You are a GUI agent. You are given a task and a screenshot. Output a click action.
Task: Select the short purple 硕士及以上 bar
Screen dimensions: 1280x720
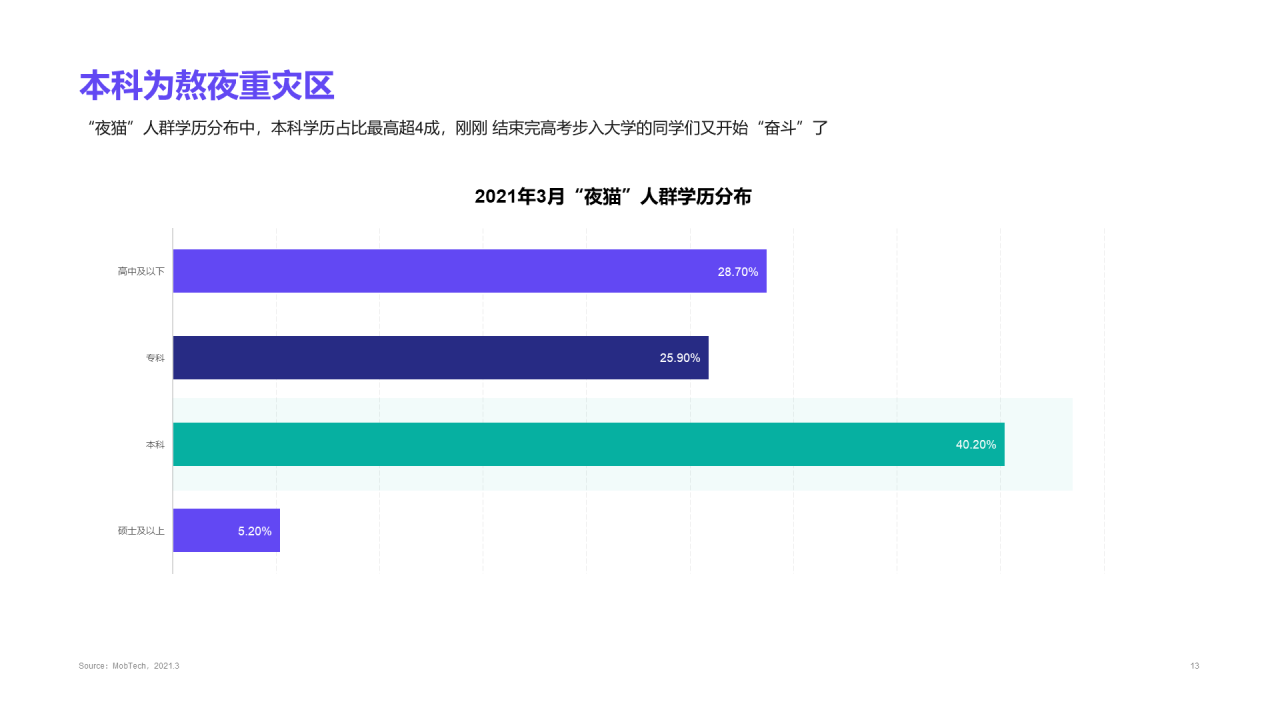(227, 531)
